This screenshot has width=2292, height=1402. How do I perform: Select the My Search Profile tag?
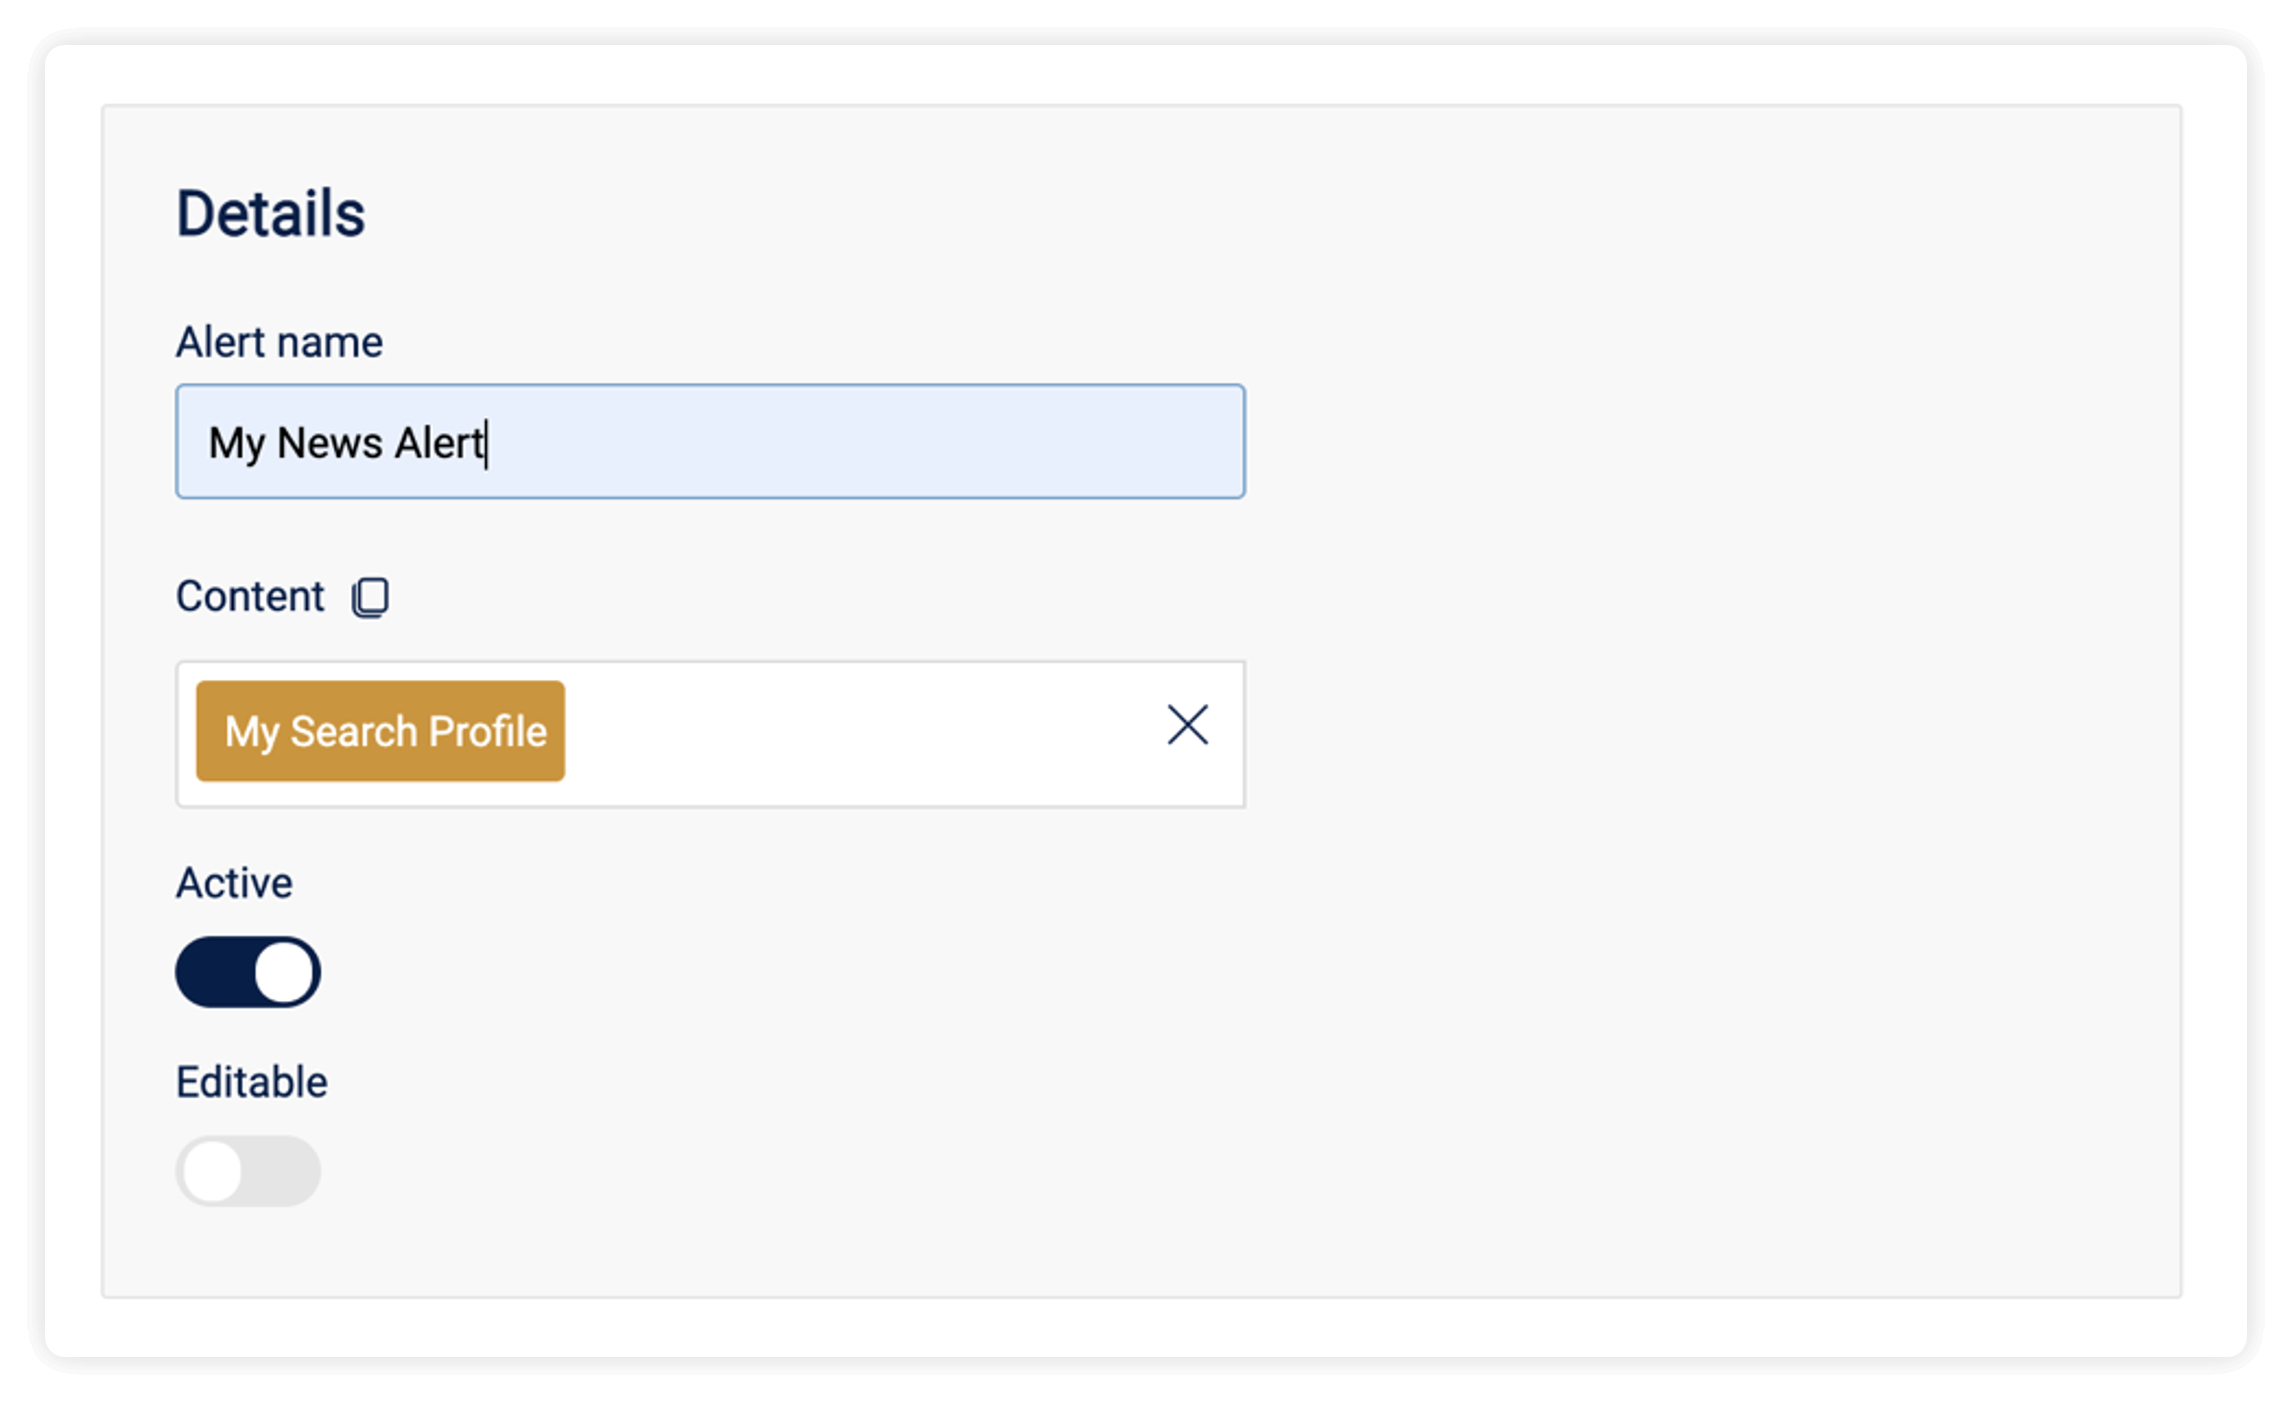tap(380, 731)
